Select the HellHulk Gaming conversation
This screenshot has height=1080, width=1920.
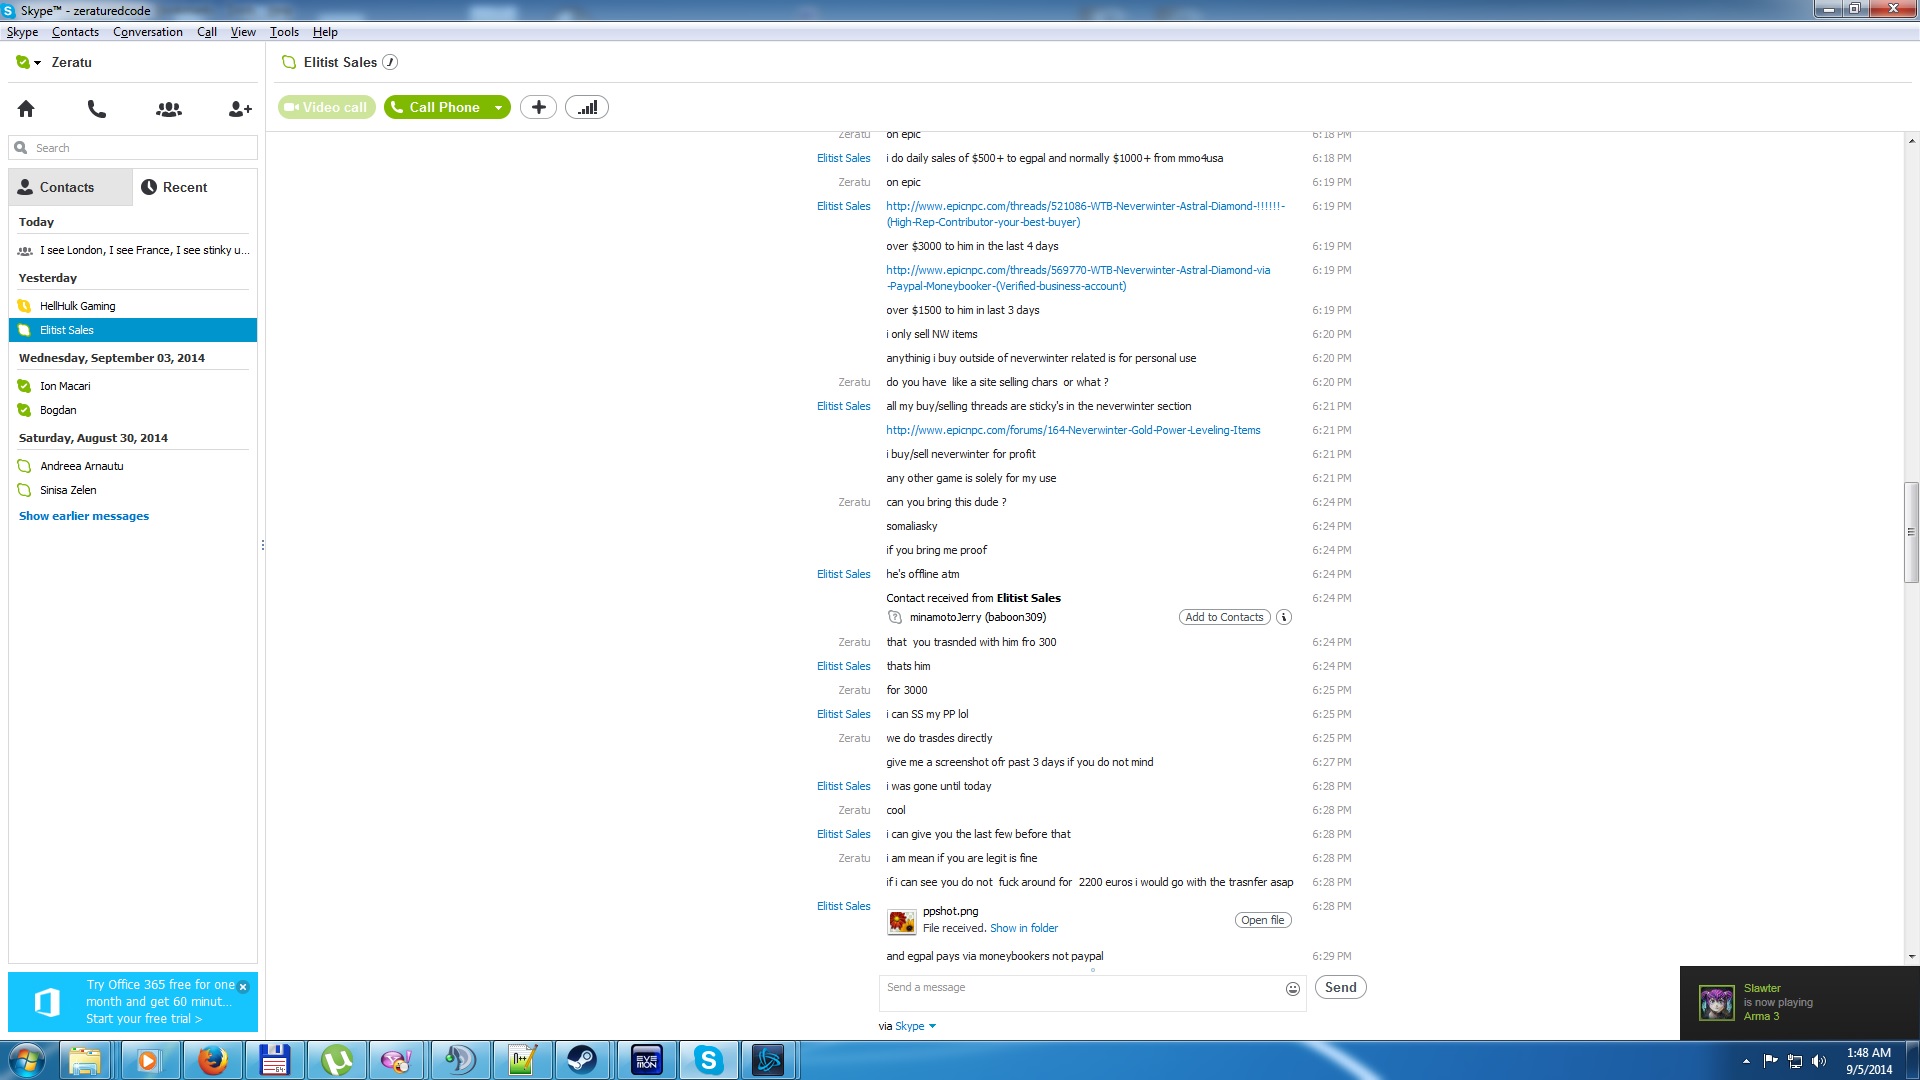pyautogui.click(x=133, y=306)
